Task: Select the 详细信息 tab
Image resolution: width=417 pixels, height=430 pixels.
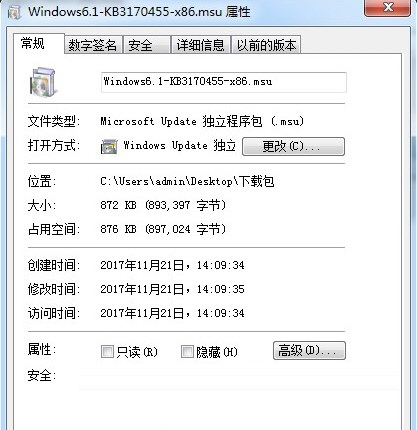Action: [x=200, y=45]
